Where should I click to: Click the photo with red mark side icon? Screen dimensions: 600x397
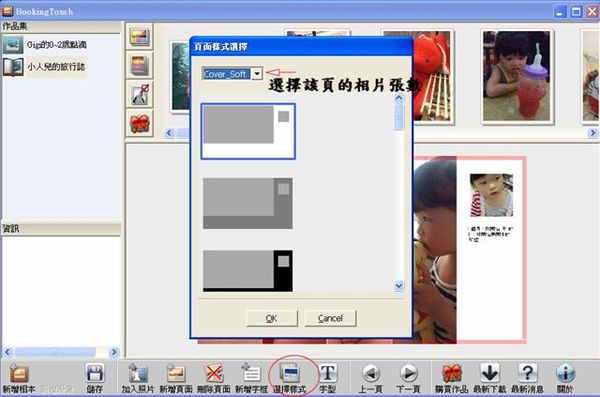tap(139, 94)
